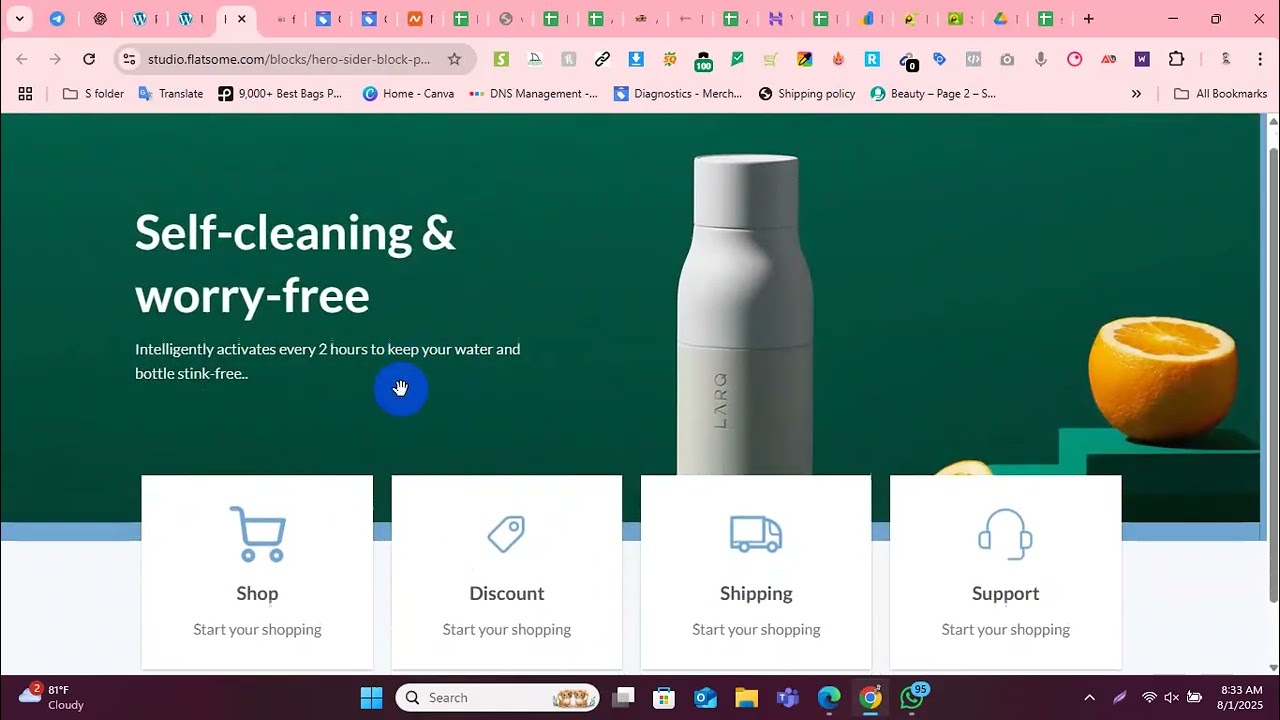
Task: Click the microphone extension icon
Action: [x=1041, y=59]
